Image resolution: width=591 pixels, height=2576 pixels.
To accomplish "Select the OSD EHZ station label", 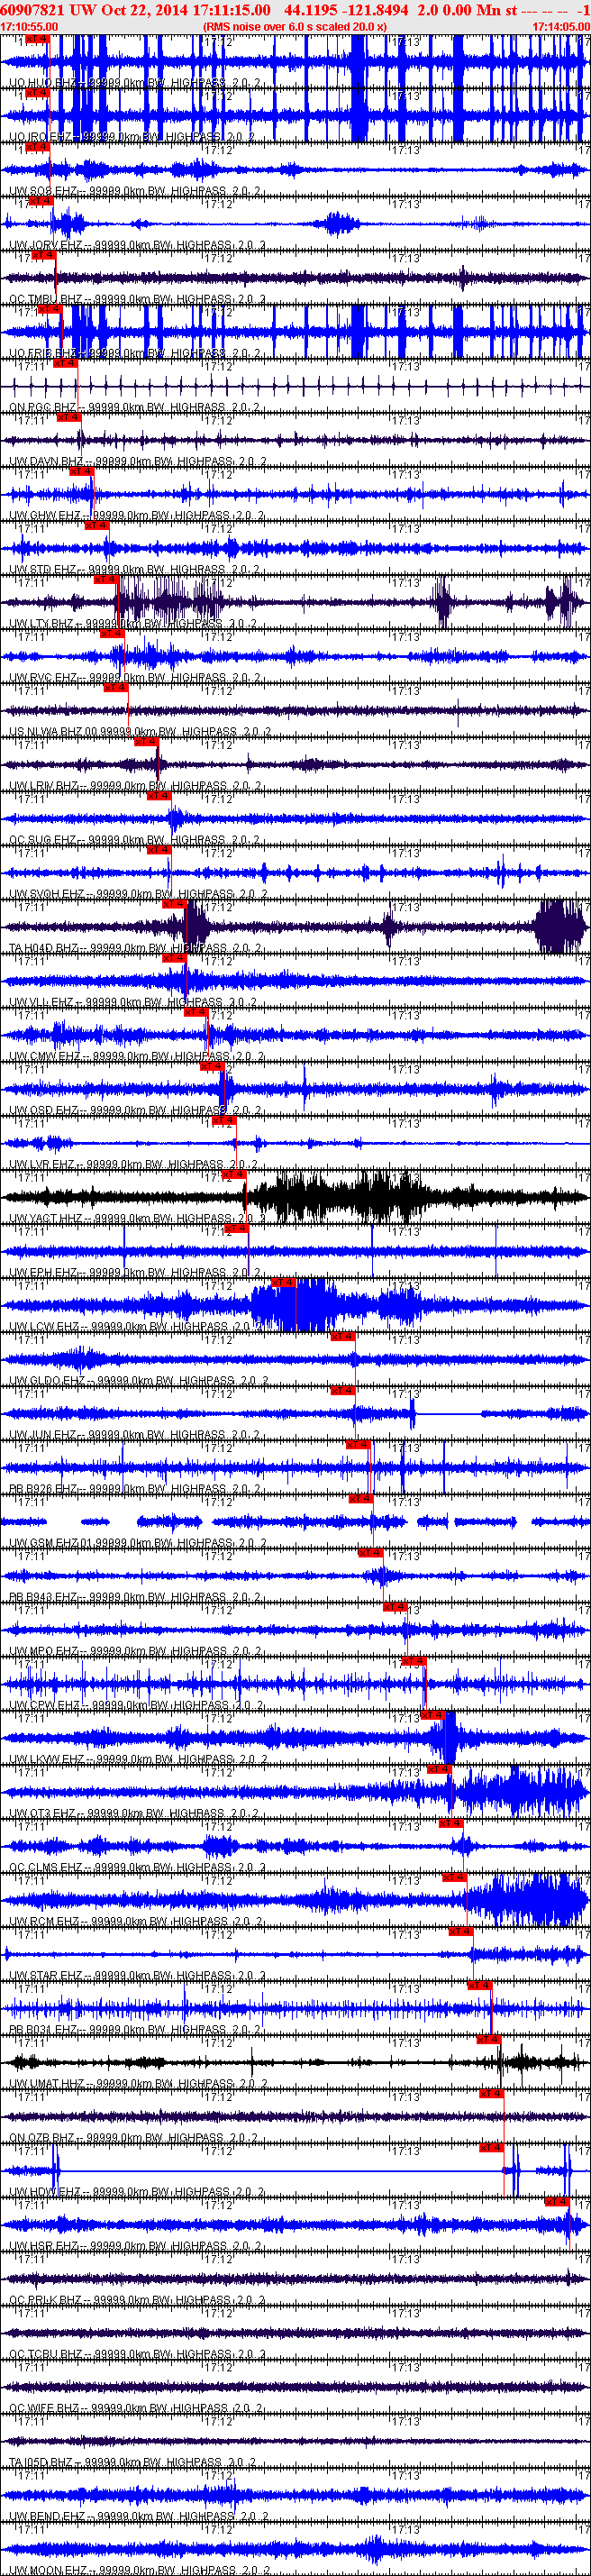I will (135, 1110).
